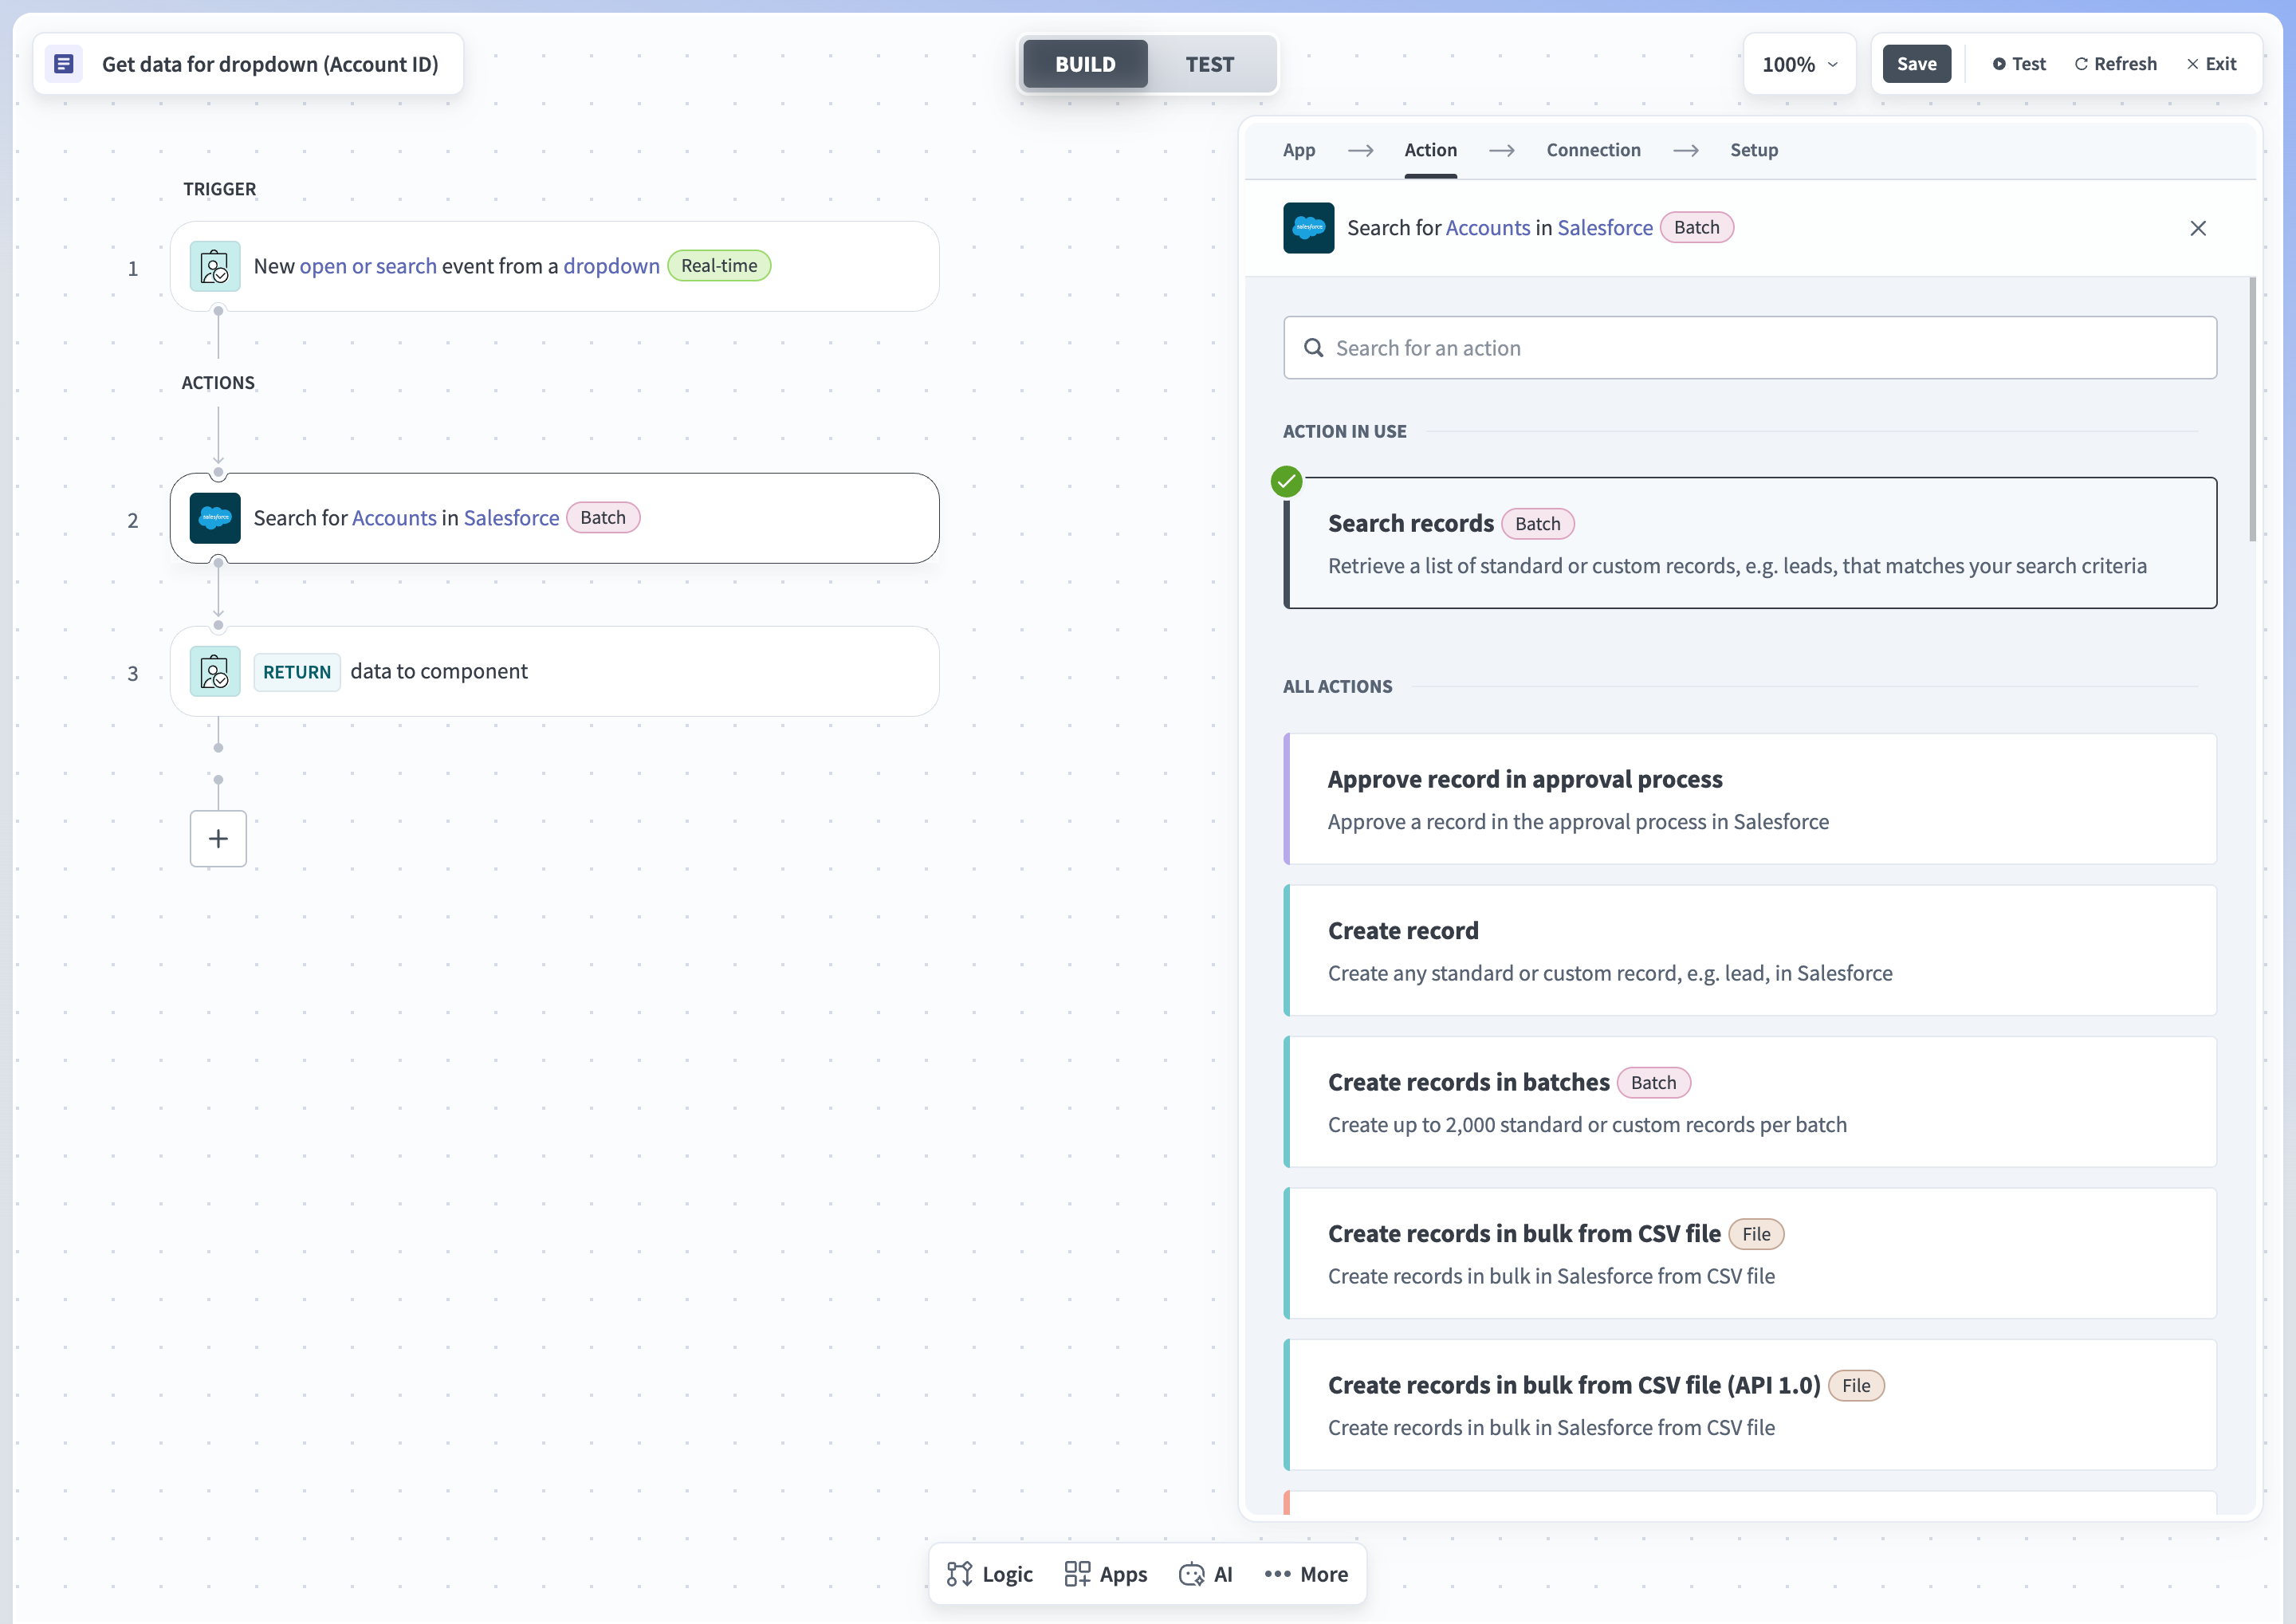
Task: Choose the Create record action
Action: click(1750, 950)
